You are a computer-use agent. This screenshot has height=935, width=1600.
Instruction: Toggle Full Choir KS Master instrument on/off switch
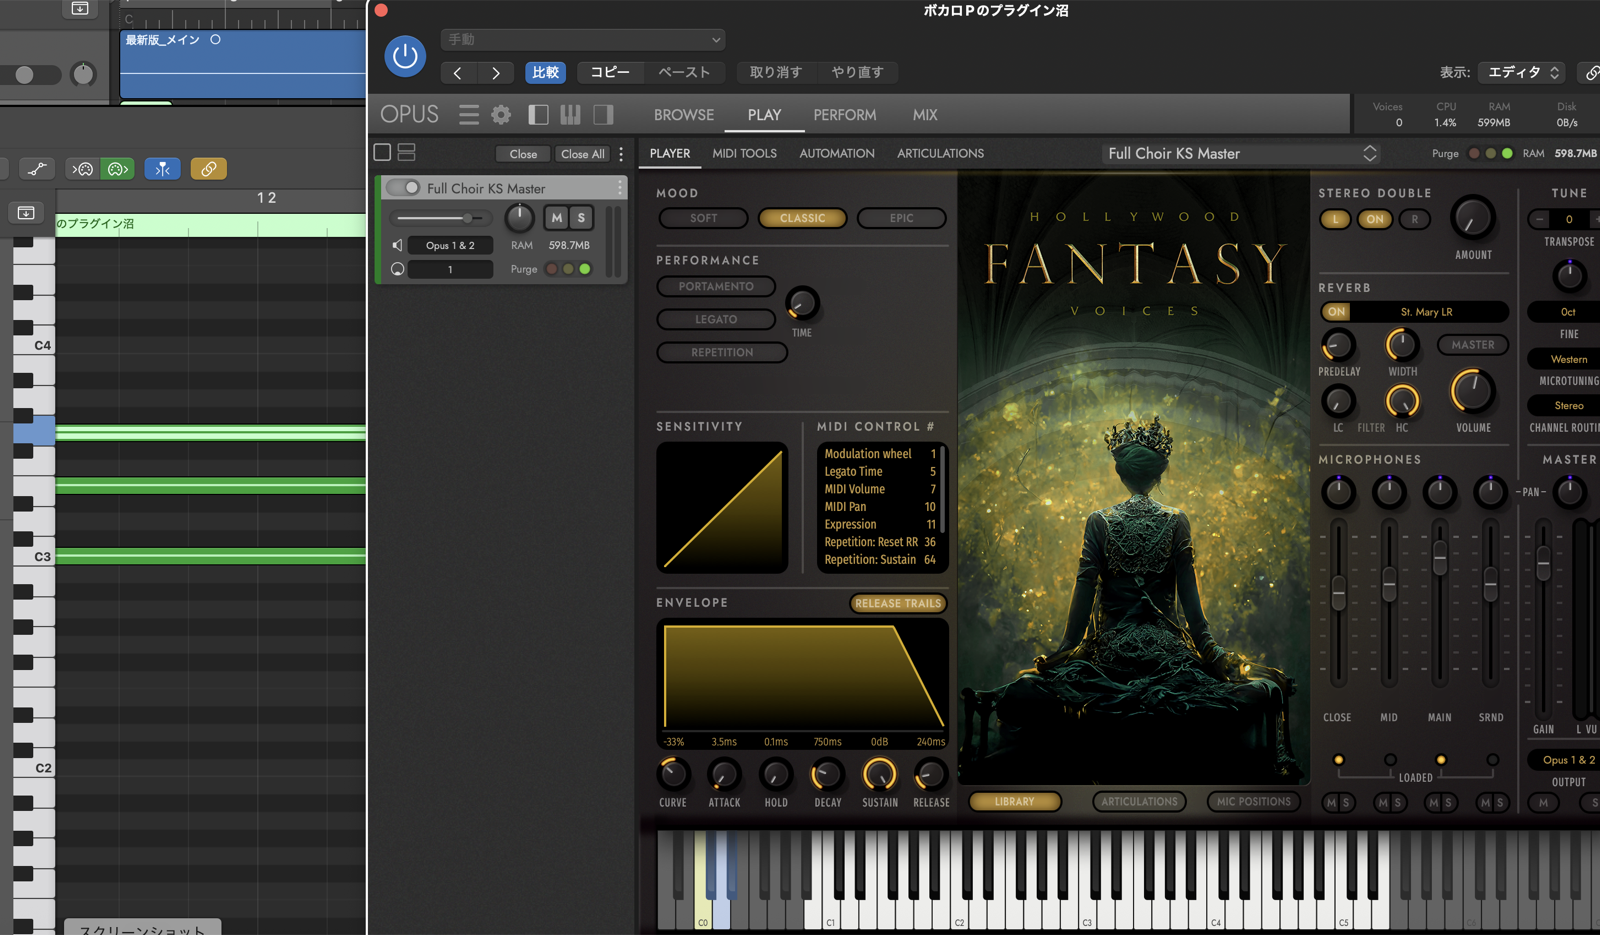click(x=404, y=188)
